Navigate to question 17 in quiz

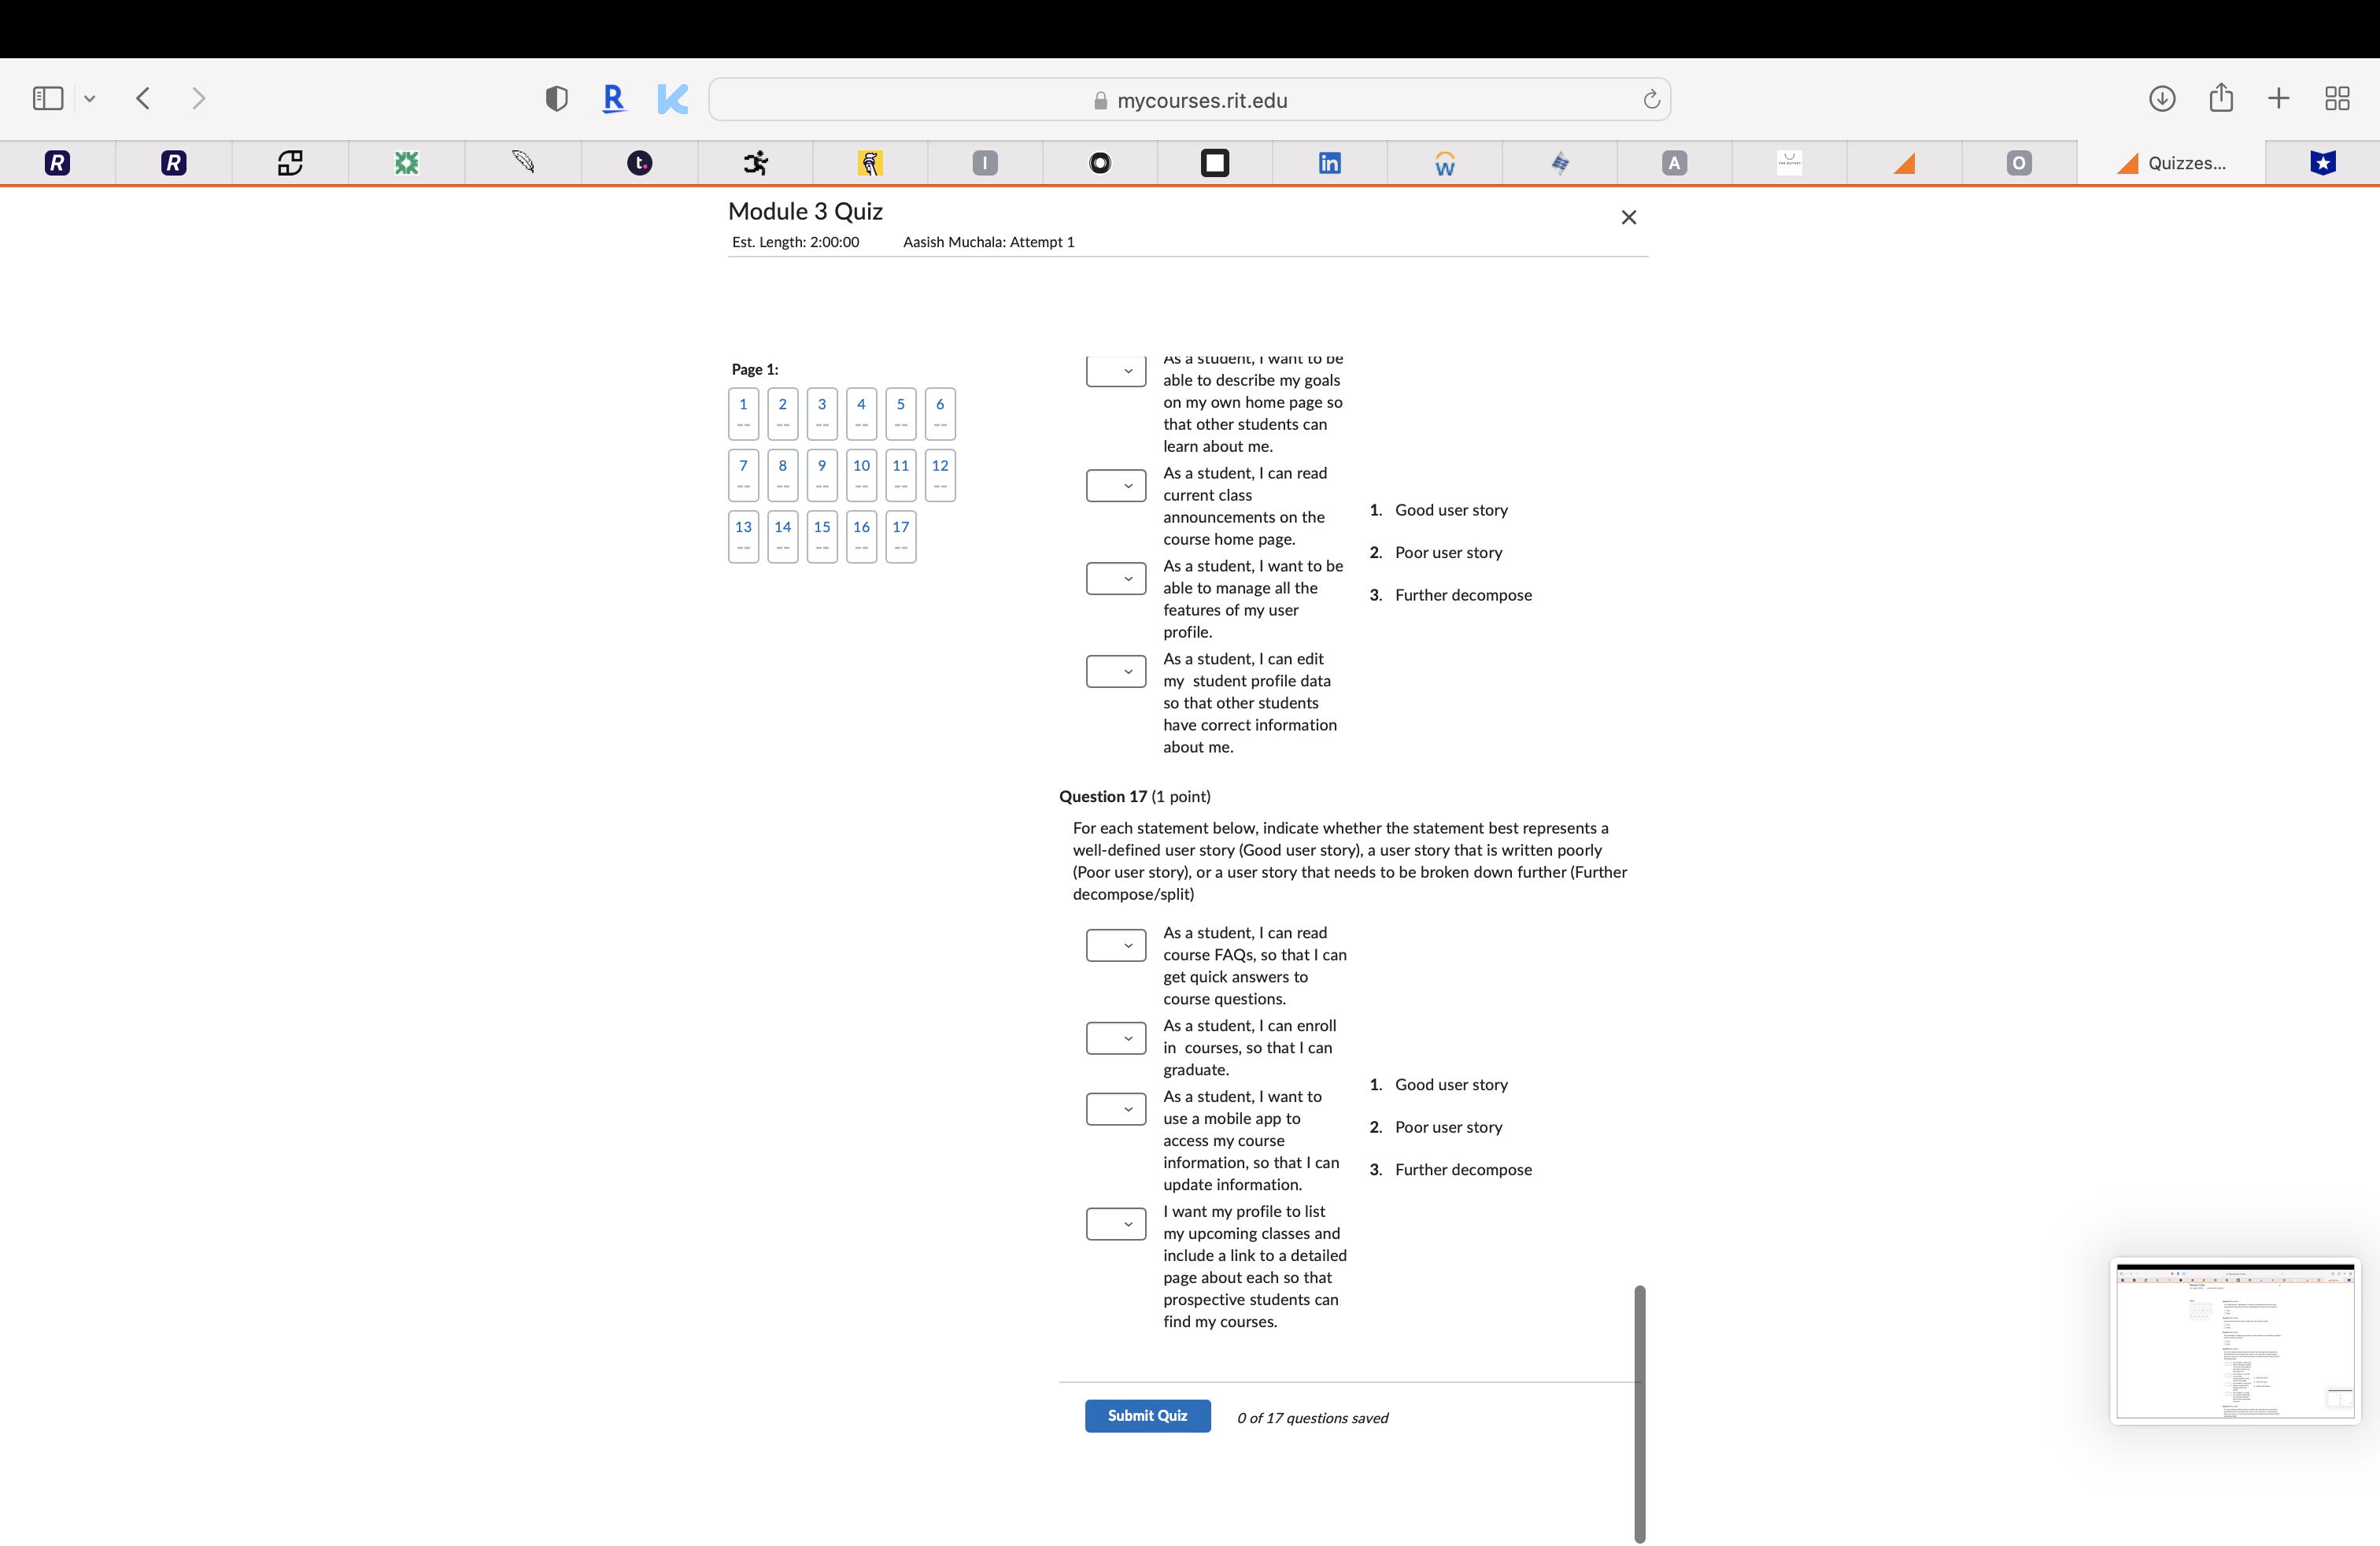[x=899, y=534]
